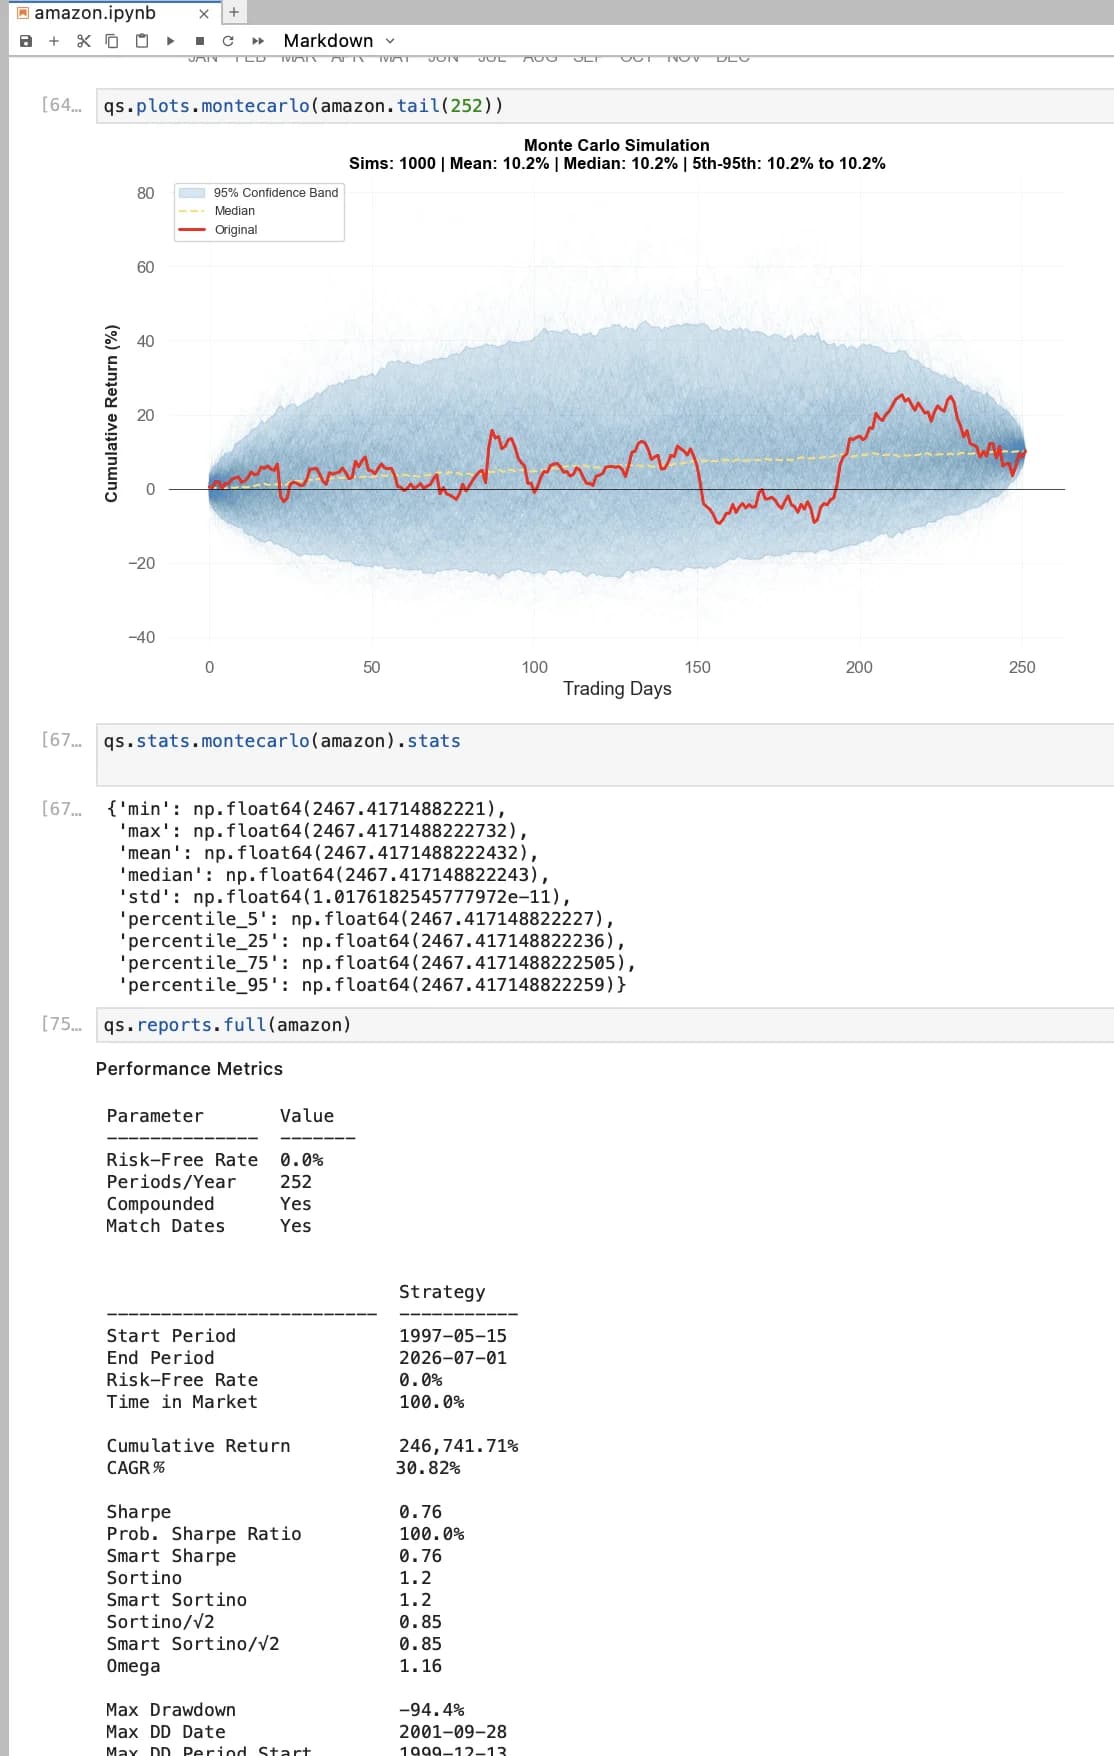Click the Start Period date 1997-05-15
Viewport: 1114px width, 1756px height.
tap(452, 1336)
